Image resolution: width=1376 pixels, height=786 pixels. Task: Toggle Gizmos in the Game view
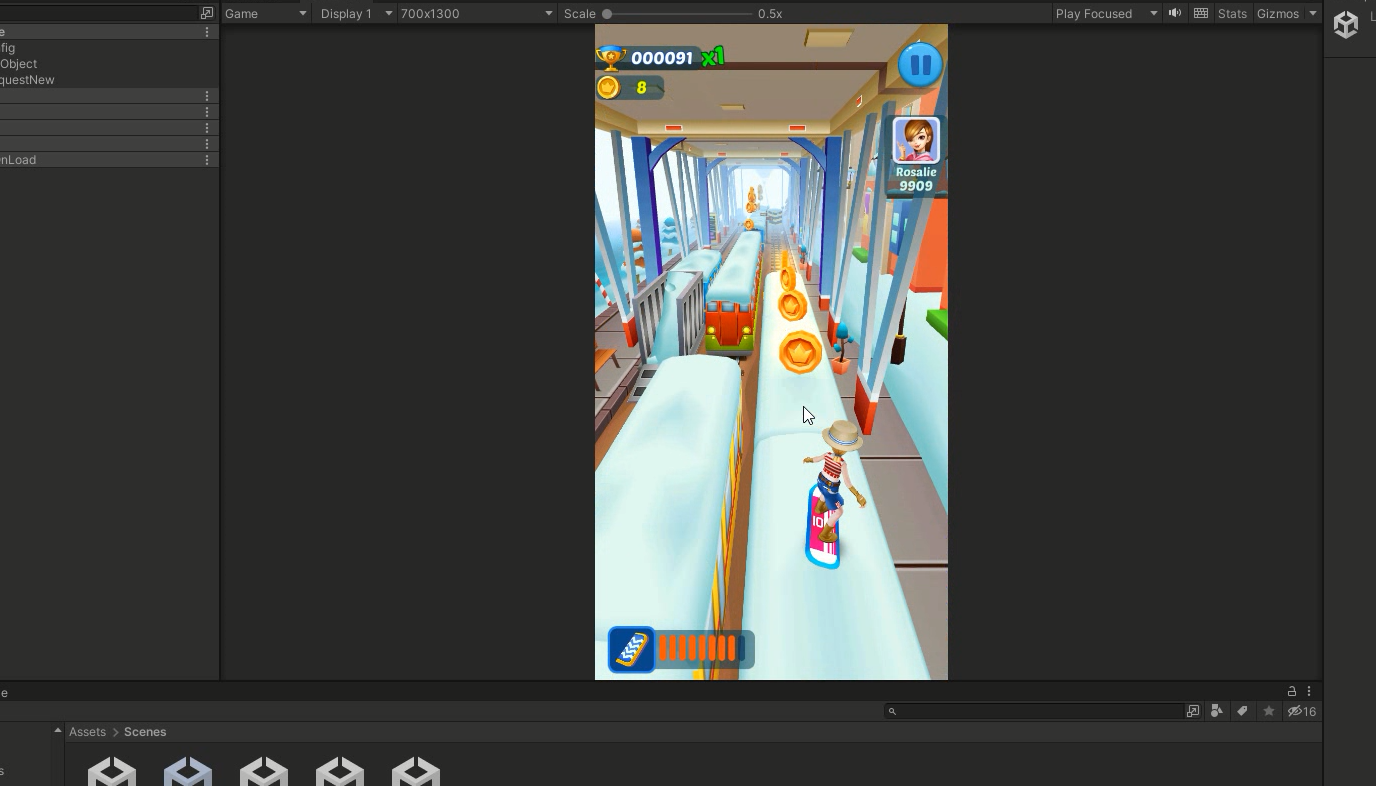[1277, 13]
